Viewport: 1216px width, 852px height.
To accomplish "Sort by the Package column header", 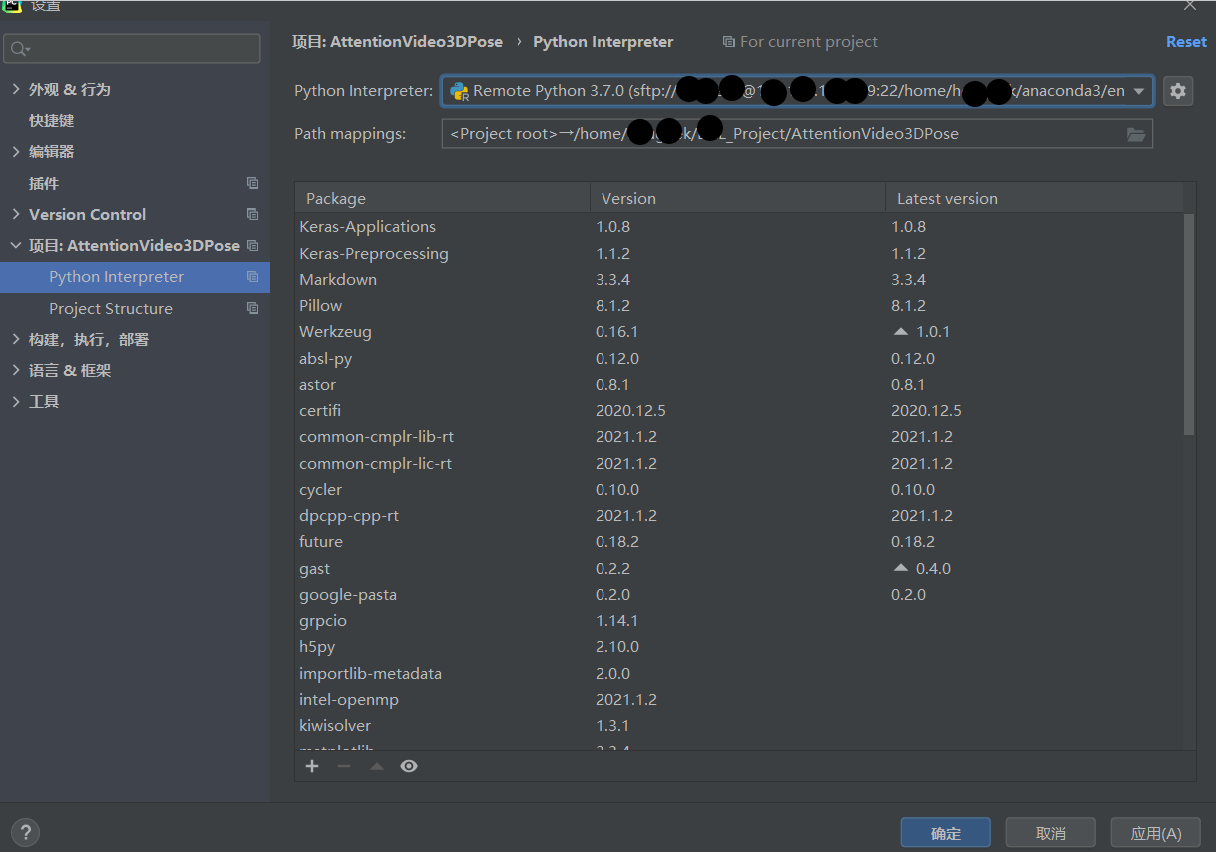I will pos(443,198).
